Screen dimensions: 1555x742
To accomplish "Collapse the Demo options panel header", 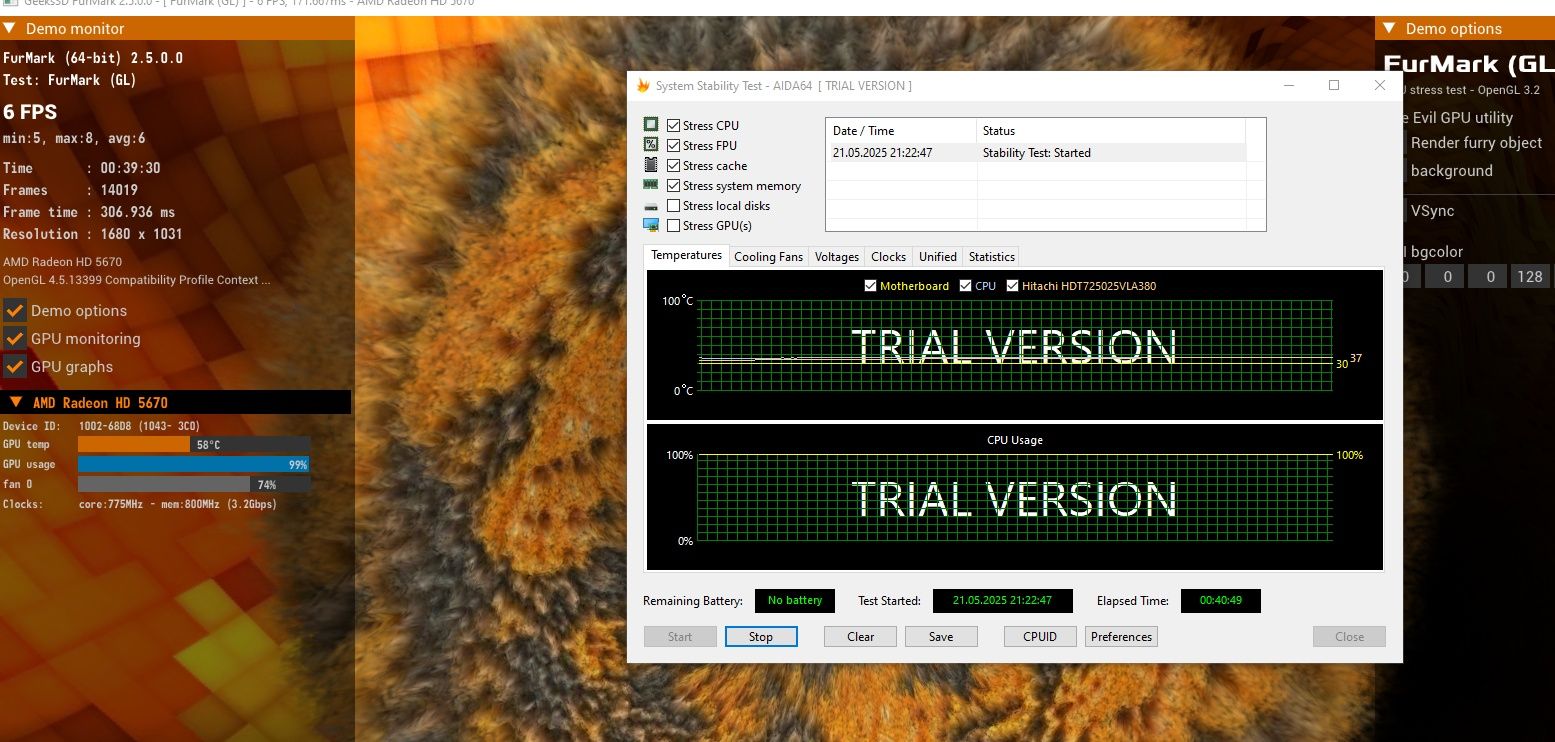I will pyautogui.click(x=1389, y=28).
